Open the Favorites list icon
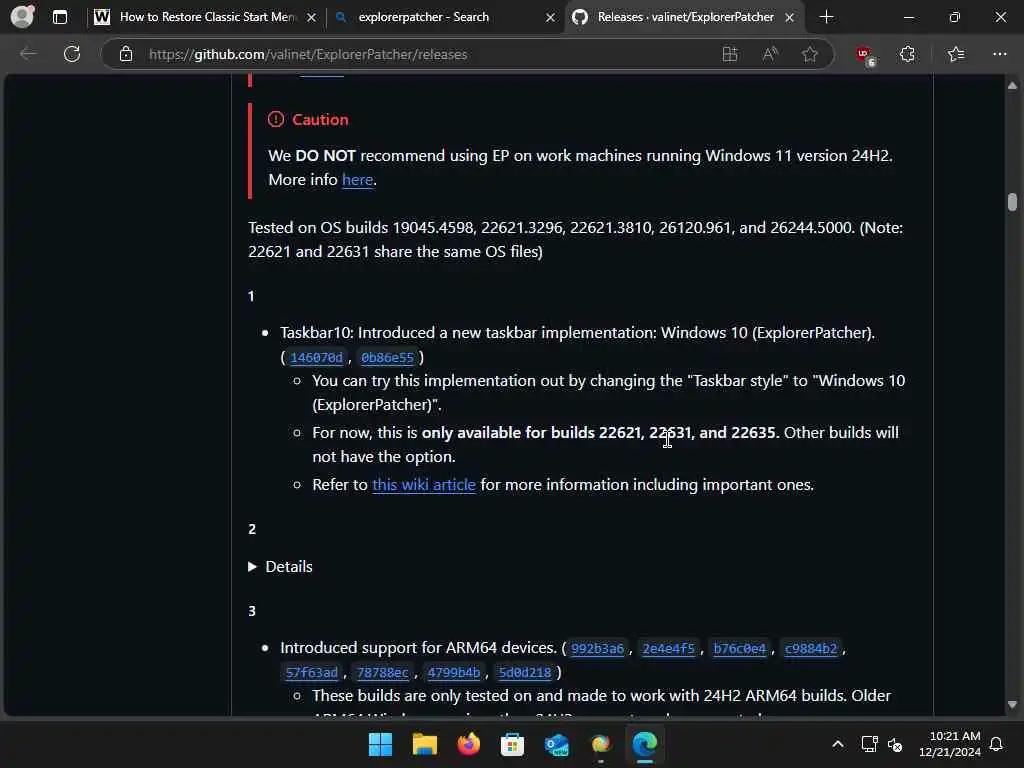Screen dimensions: 1024x768 pos(955,54)
